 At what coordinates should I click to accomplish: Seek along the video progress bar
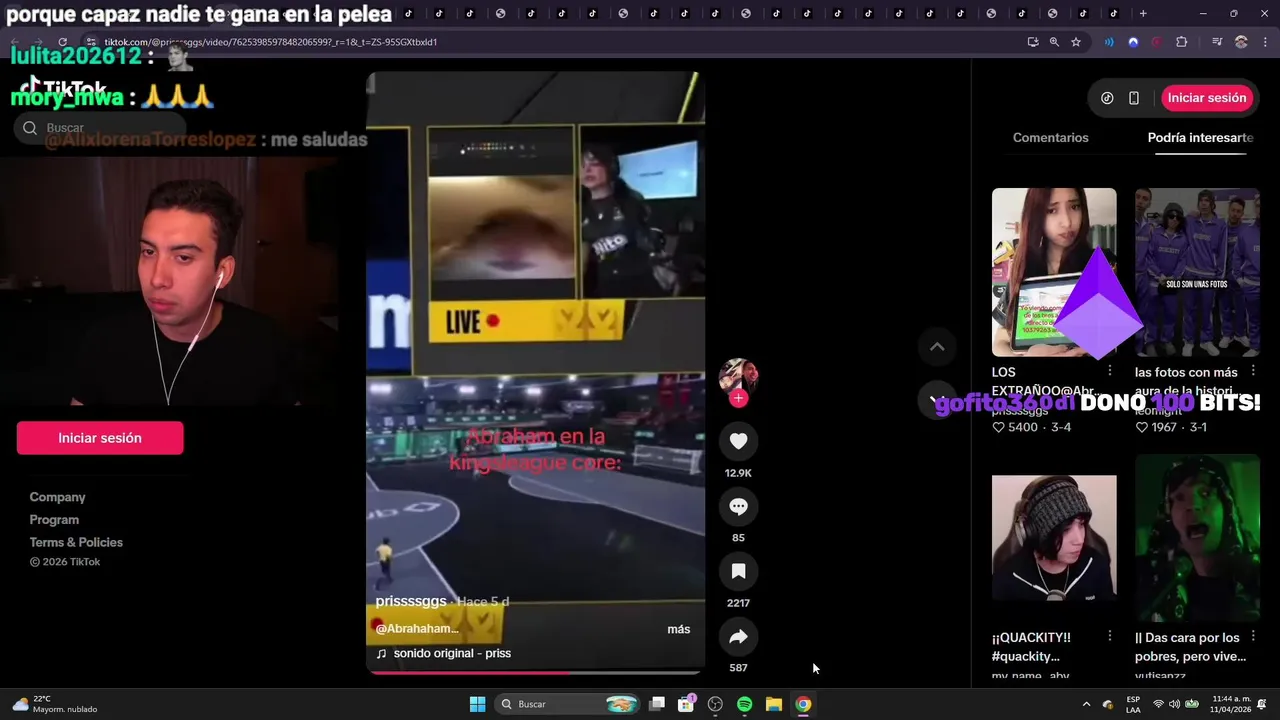[x=535, y=672]
